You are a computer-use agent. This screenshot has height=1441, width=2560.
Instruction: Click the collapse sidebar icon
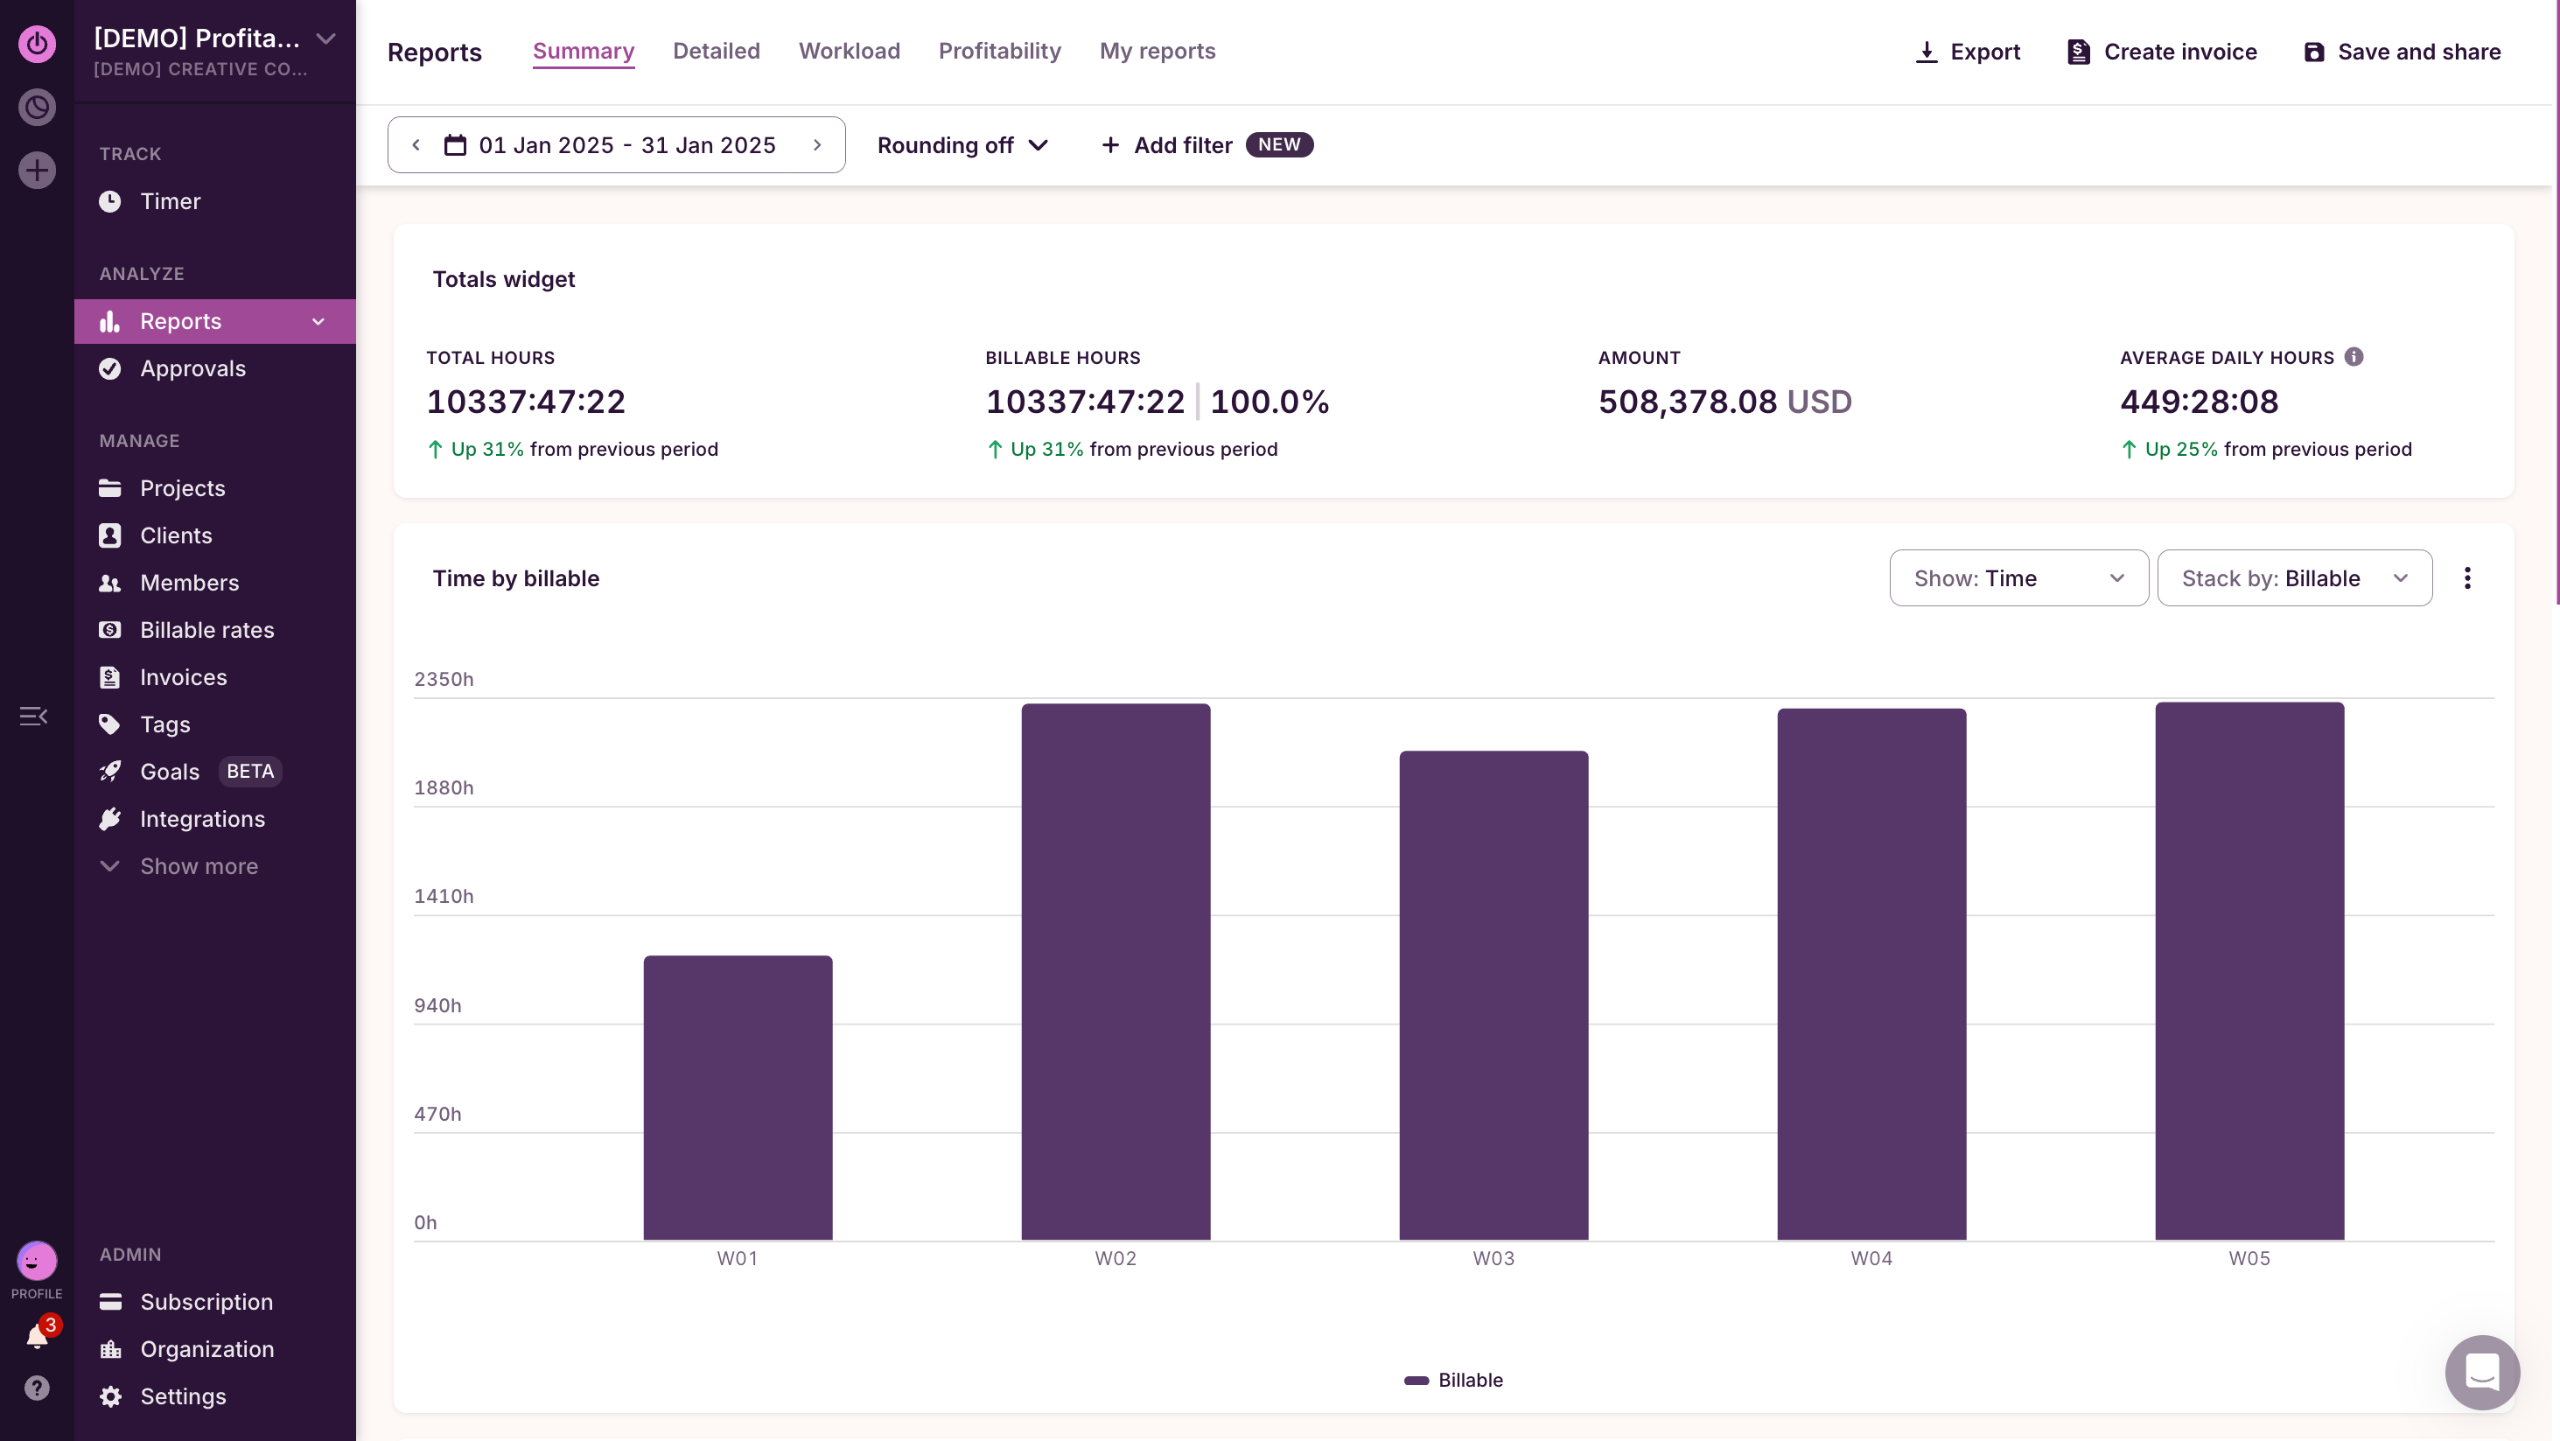coord(33,716)
